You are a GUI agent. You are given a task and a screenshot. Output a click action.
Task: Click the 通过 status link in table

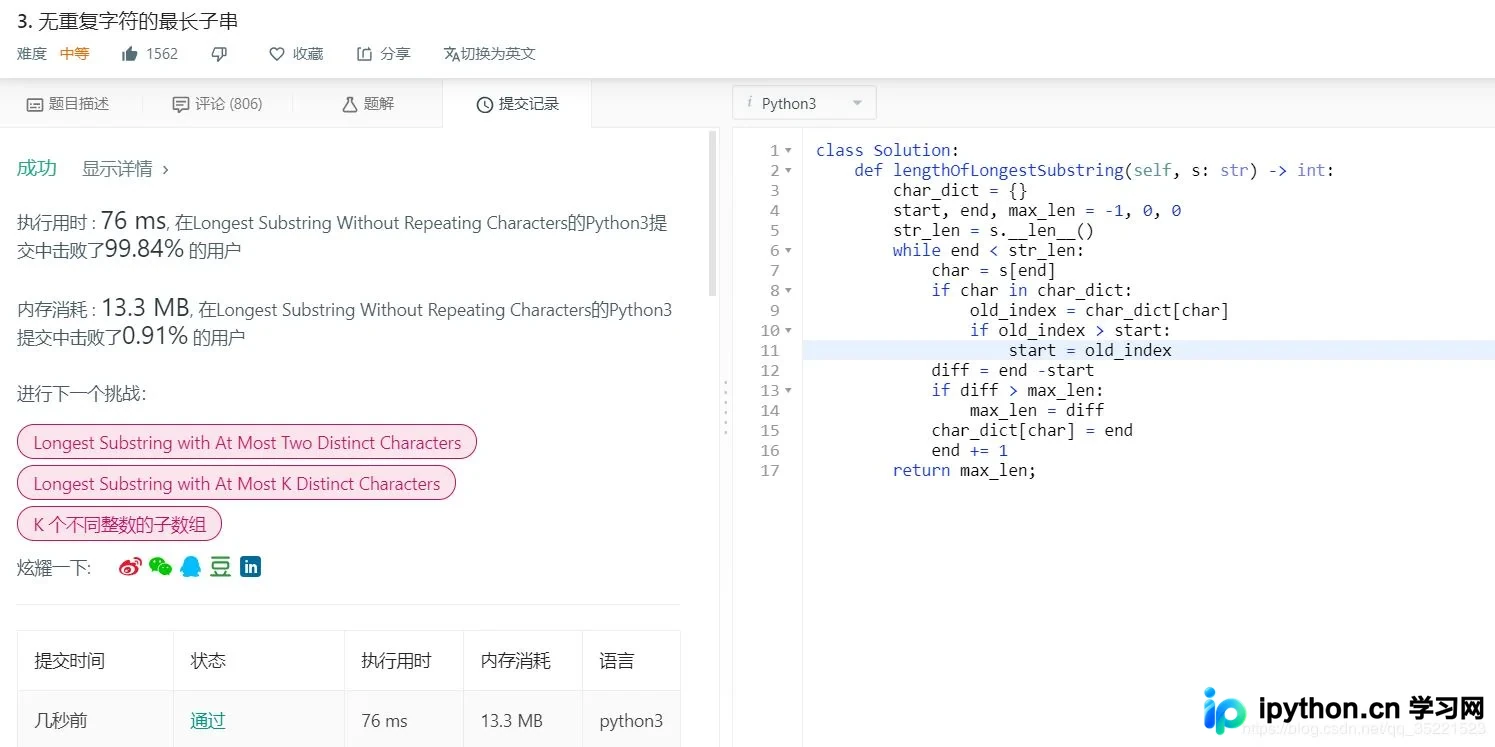(x=208, y=721)
